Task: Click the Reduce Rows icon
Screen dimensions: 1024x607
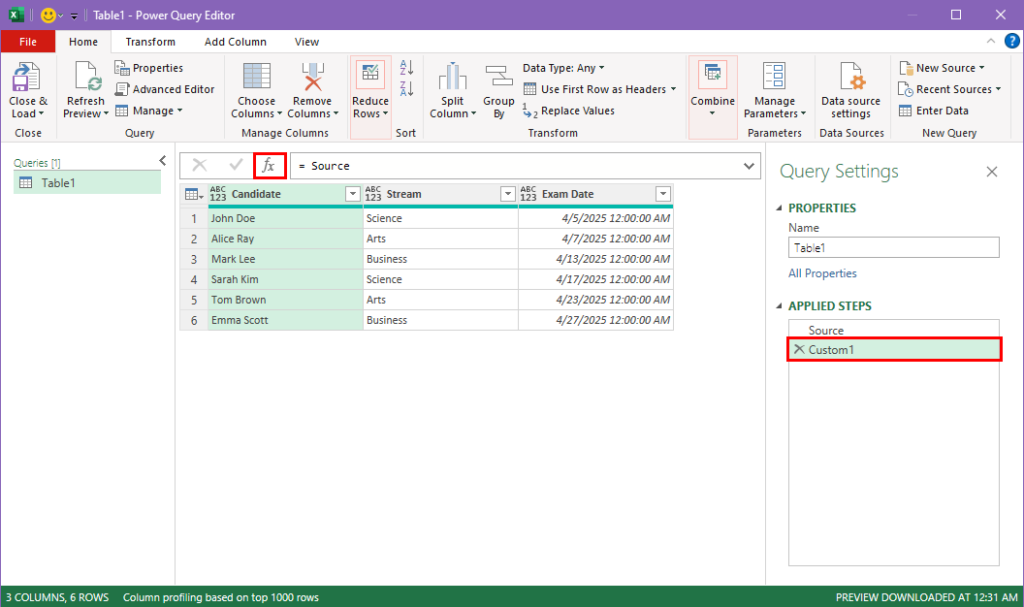Action: pos(370,75)
